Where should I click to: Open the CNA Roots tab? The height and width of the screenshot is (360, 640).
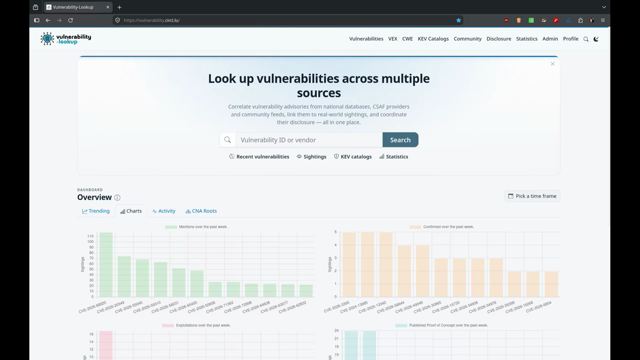(x=201, y=211)
